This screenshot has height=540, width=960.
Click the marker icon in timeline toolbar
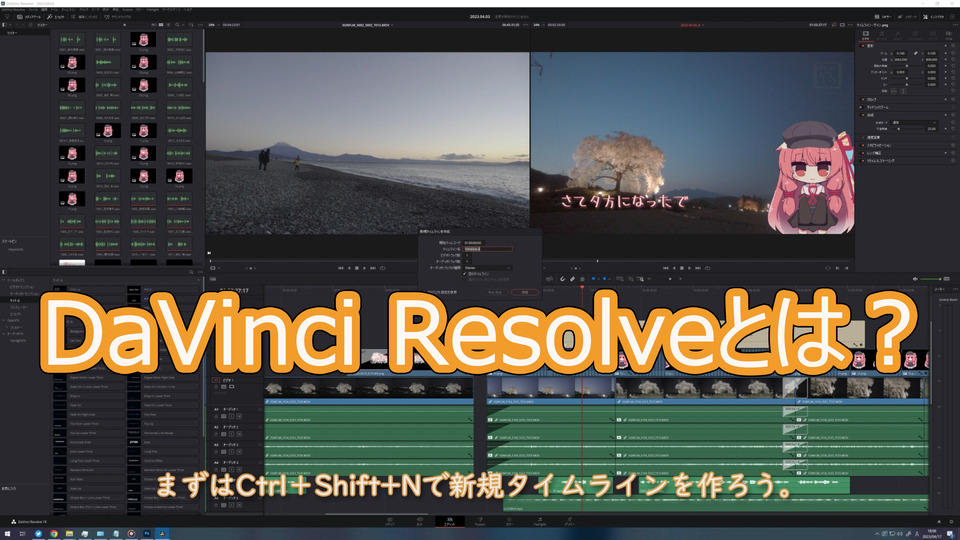[604, 279]
